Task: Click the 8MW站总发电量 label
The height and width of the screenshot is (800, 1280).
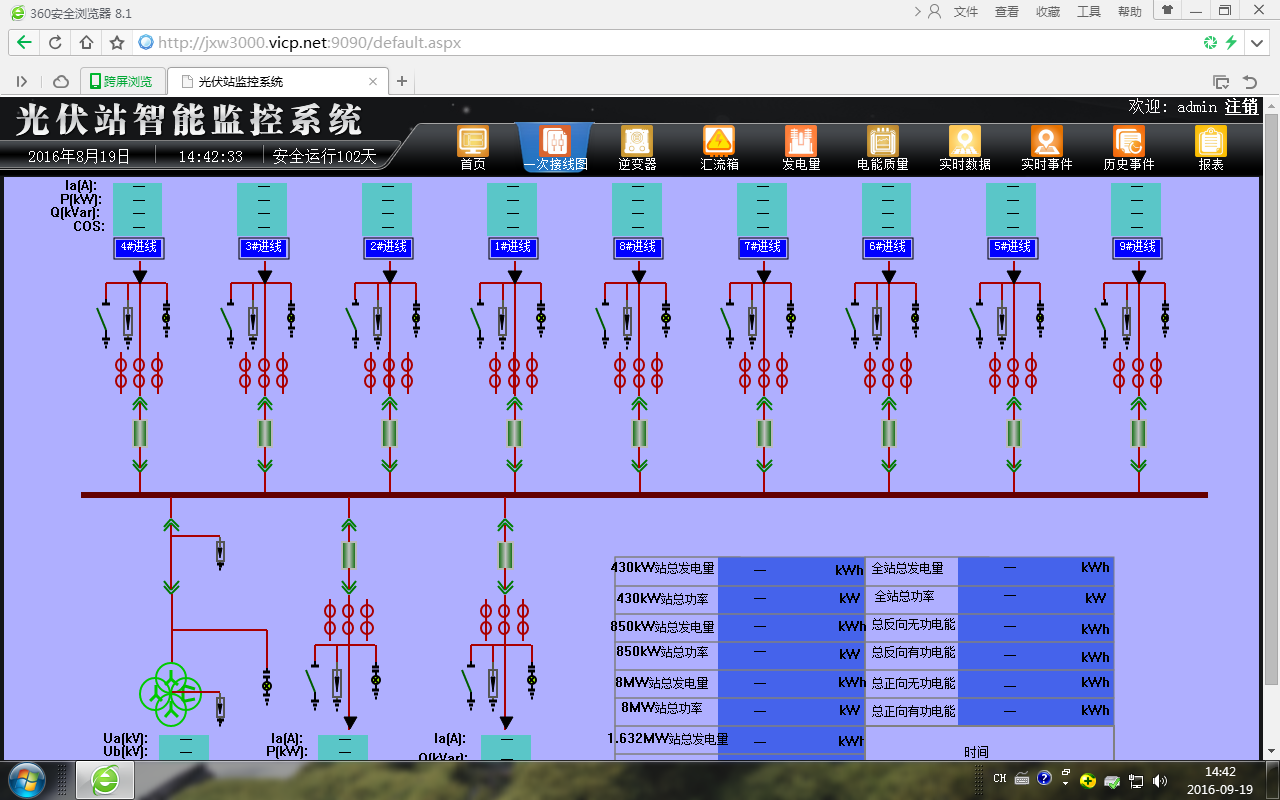Action: pyautogui.click(x=662, y=684)
